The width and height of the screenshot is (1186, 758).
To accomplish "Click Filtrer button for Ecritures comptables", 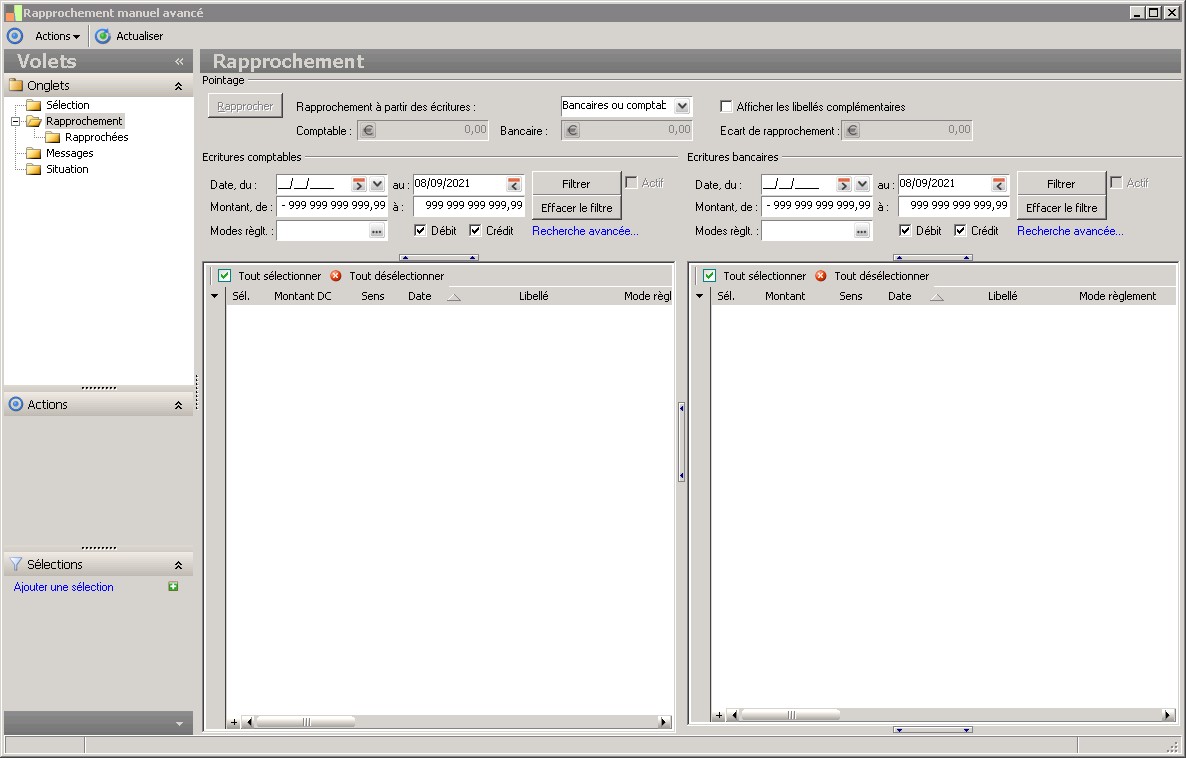I will [576, 184].
